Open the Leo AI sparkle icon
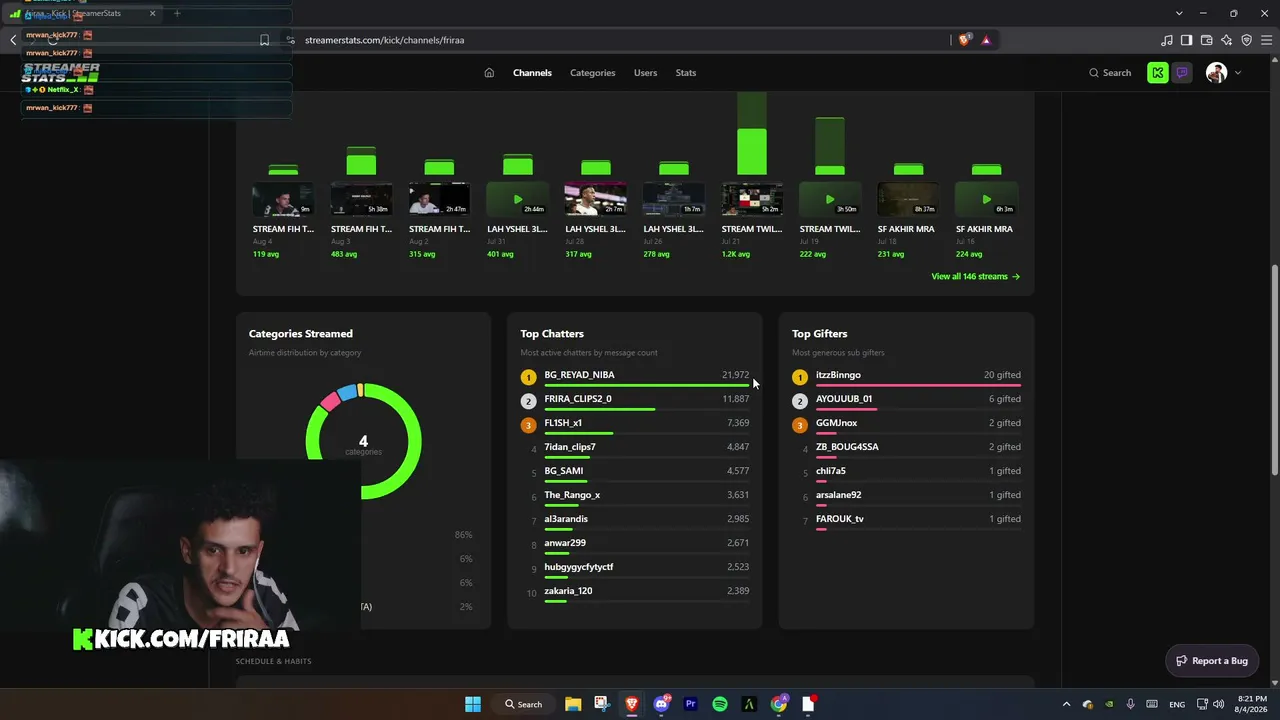Viewport: 1280px width, 720px height. point(1226,40)
